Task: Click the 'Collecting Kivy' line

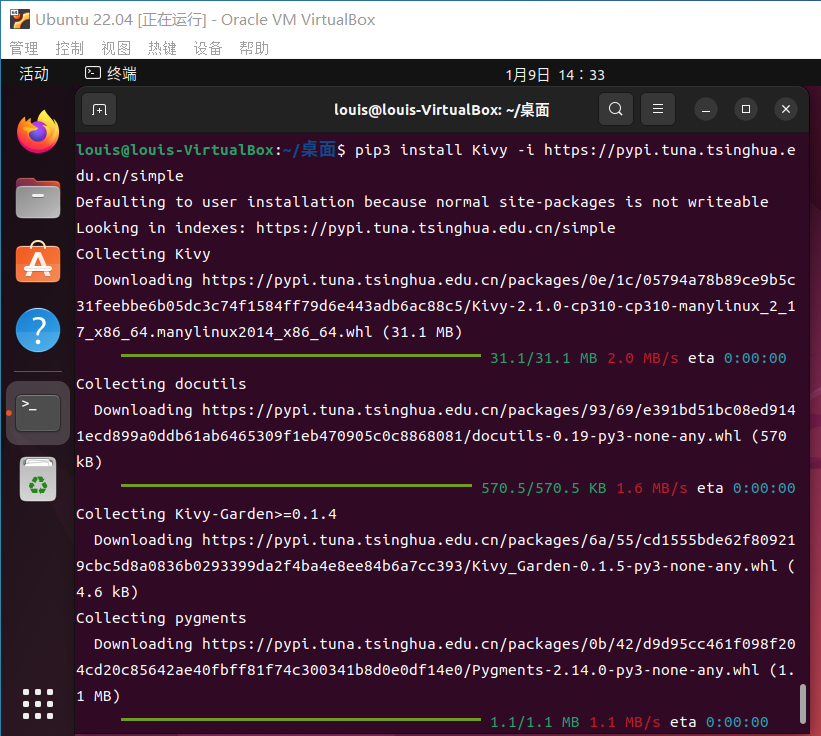Action: point(143,254)
